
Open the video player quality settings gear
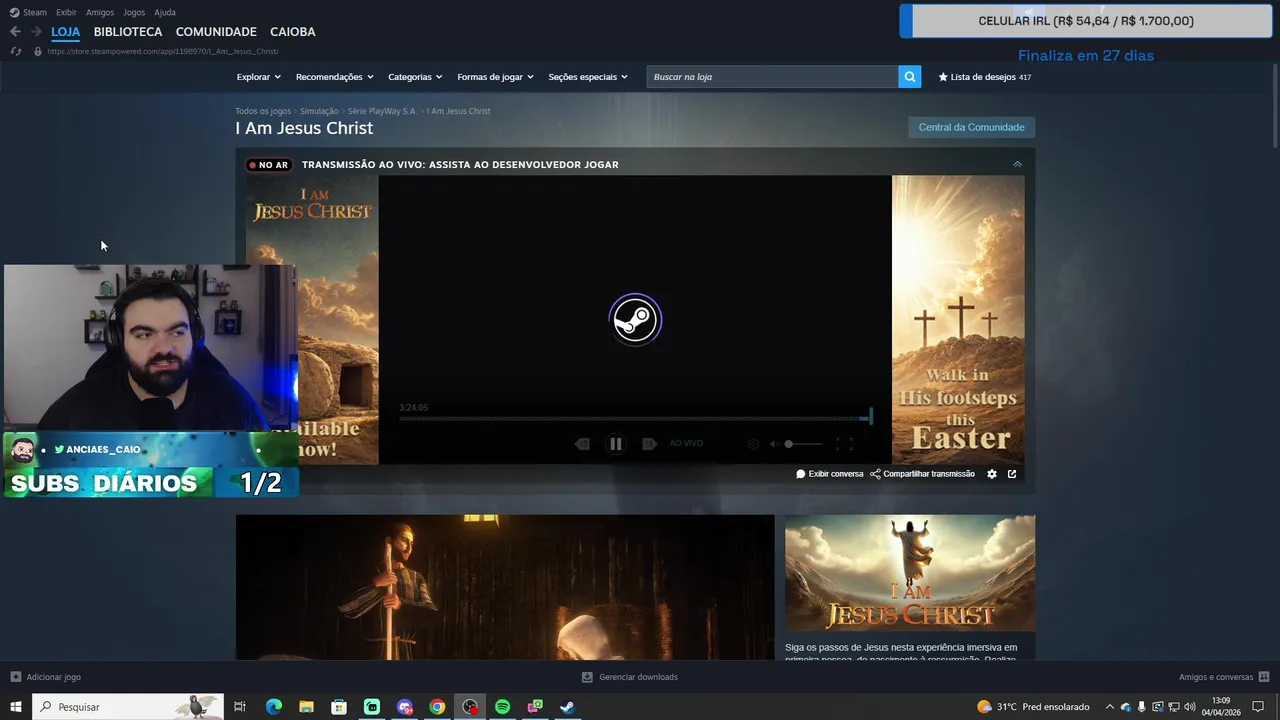(x=753, y=444)
